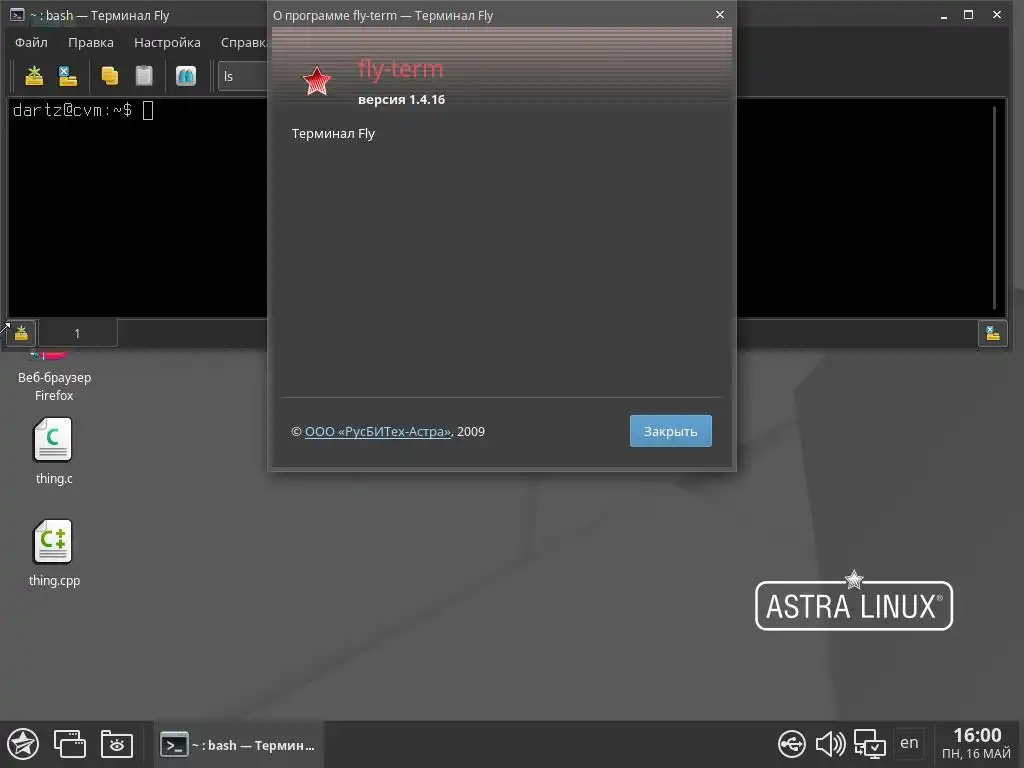Click the Веб-браузер Firefox desktop label
The width and height of the screenshot is (1024, 768).
tap(54, 386)
